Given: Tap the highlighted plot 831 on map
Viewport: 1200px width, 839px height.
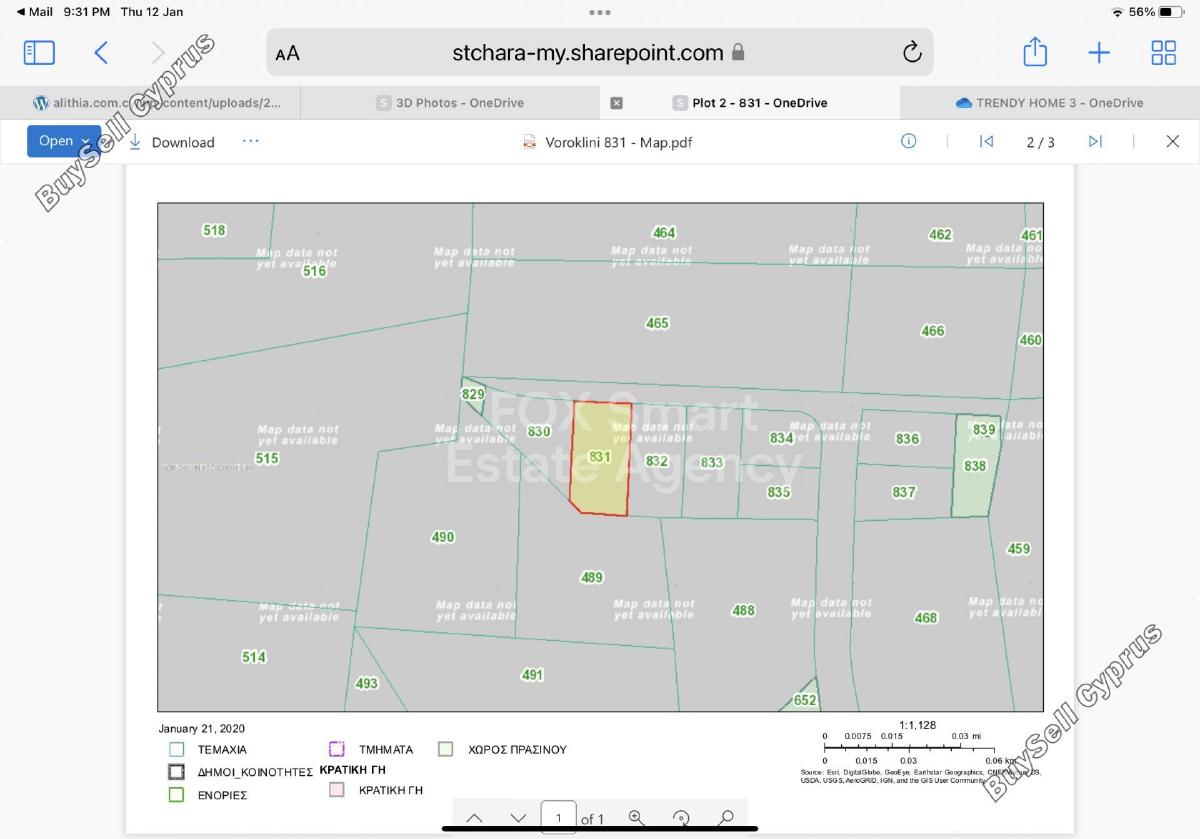Looking at the screenshot, I should point(600,458).
